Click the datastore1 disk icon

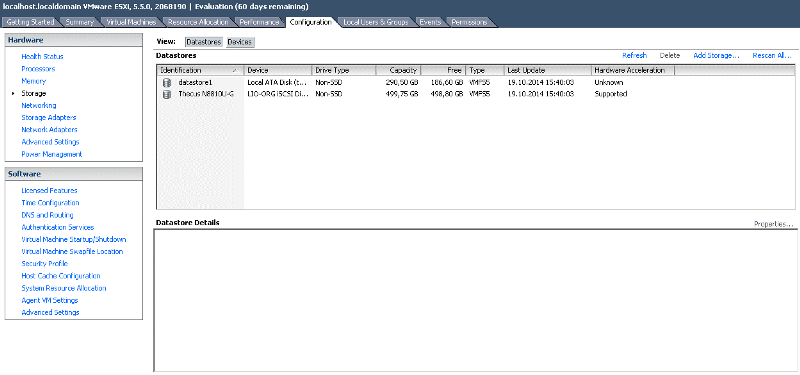pyautogui.click(x=166, y=83)
